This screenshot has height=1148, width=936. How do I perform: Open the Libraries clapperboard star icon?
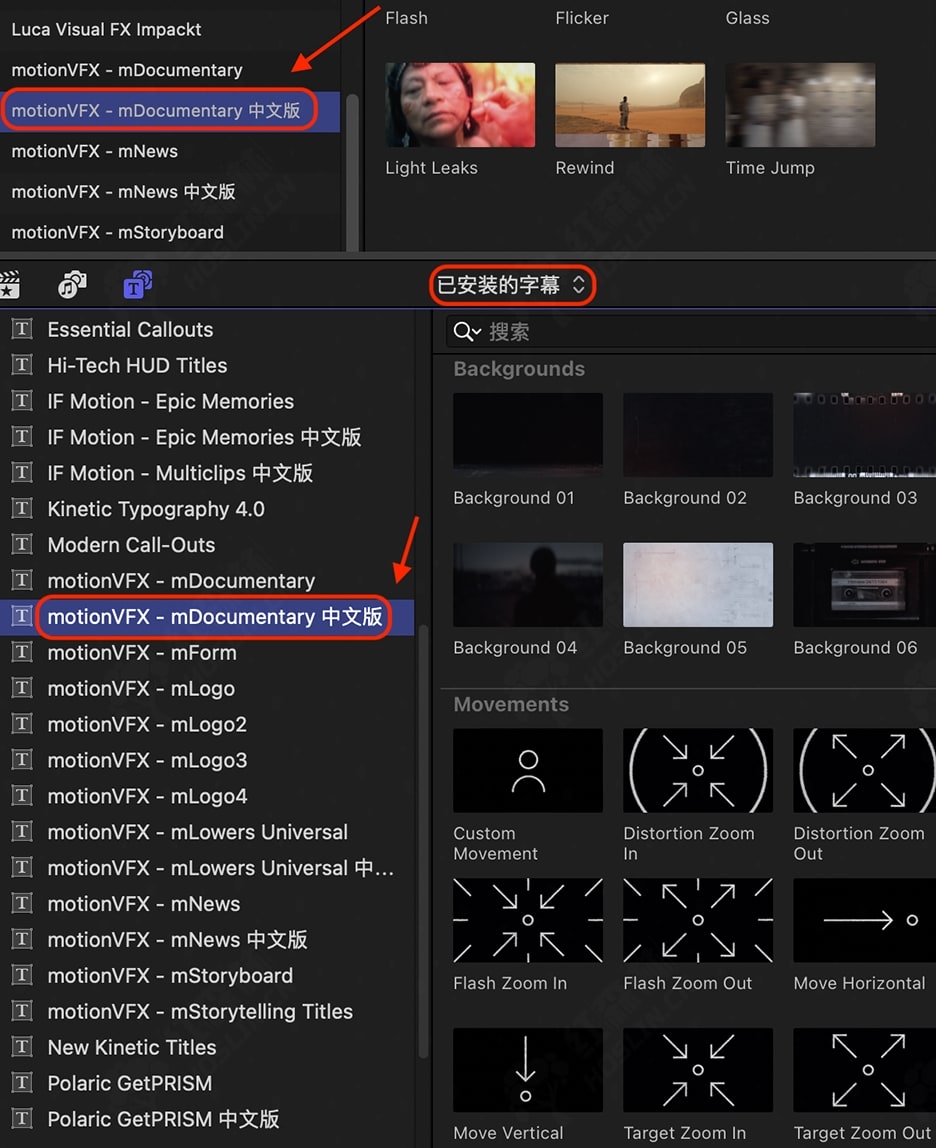(x=10, y=285)
